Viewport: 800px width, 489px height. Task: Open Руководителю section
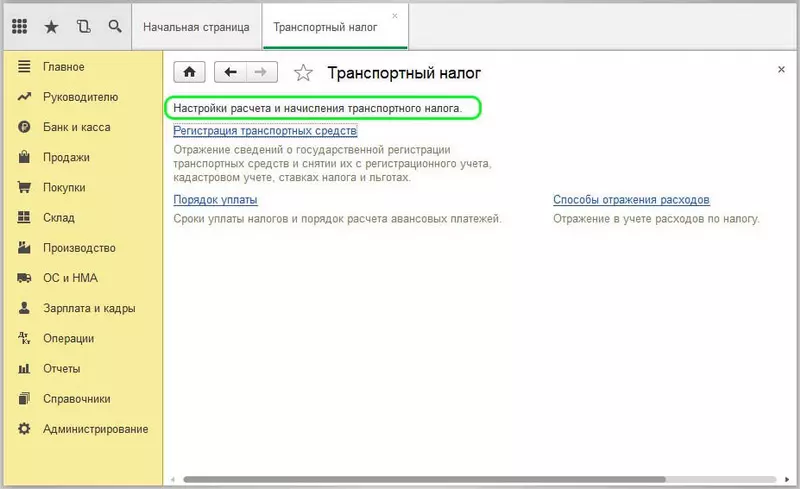click(81, 97)
